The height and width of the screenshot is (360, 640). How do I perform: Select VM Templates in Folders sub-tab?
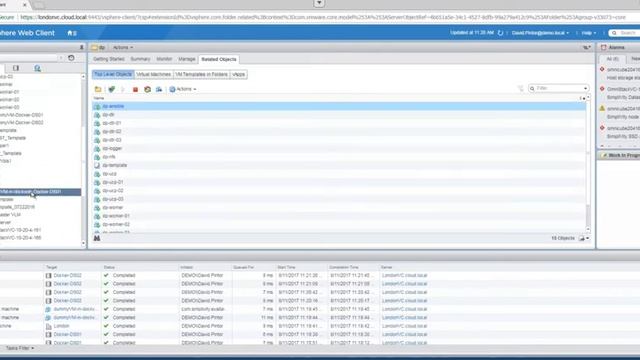[x=201, y=74]
